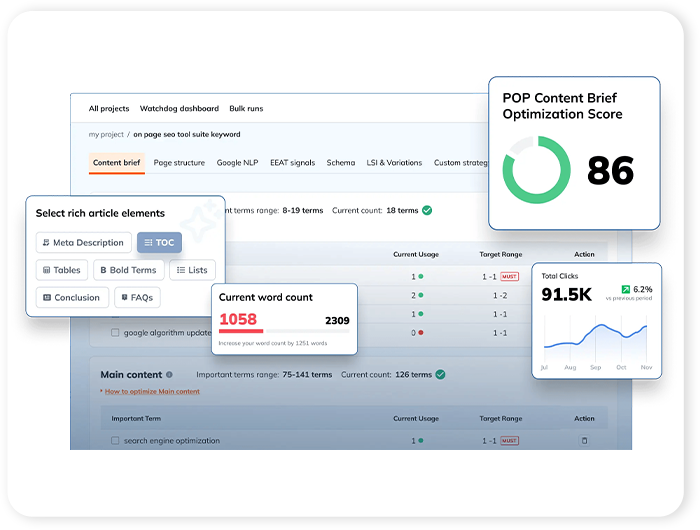Viewport: 700px width, 530px height.
Task: Click the 8-19 terms range value
Action: pyautogui.click(x=303, y=210)
